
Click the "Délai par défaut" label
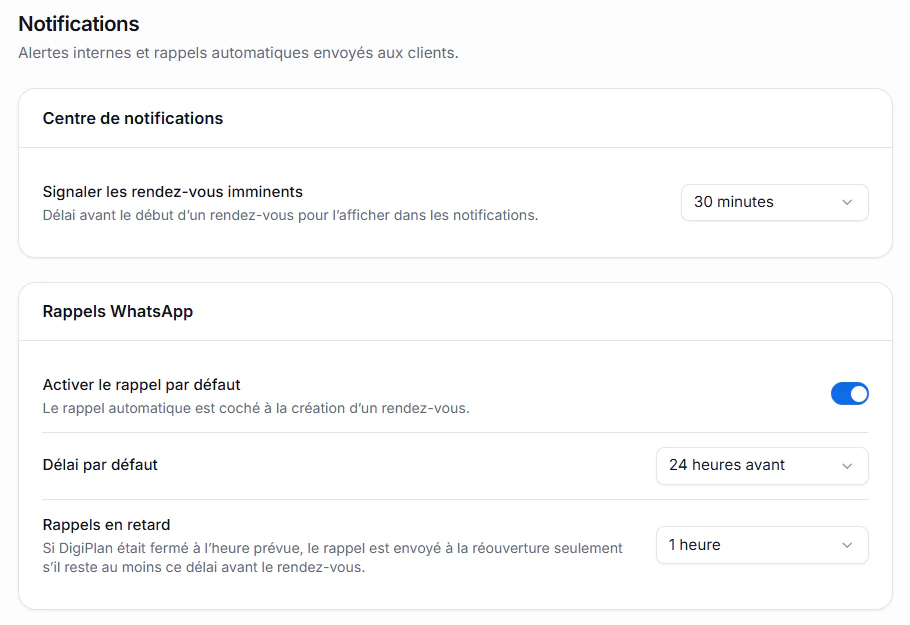[x=100, y=465]
